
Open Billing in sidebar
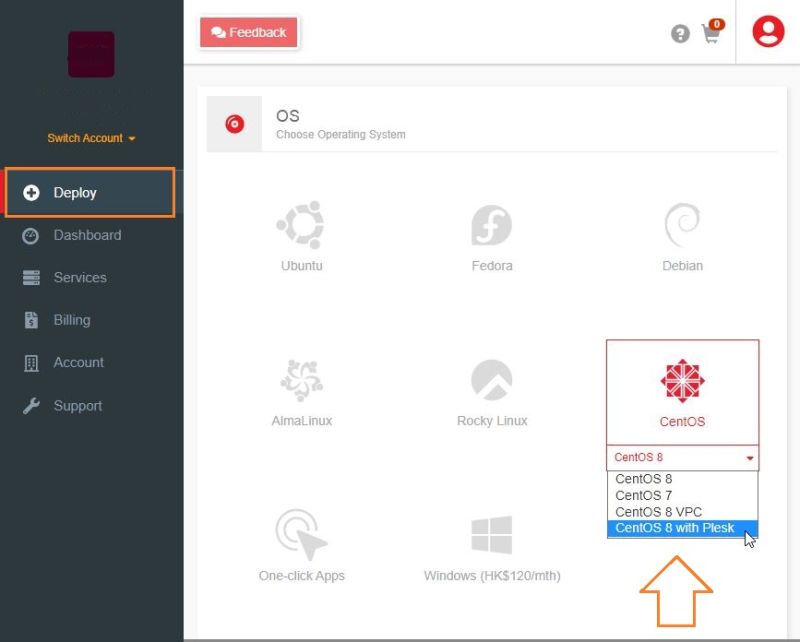(72, 320)
